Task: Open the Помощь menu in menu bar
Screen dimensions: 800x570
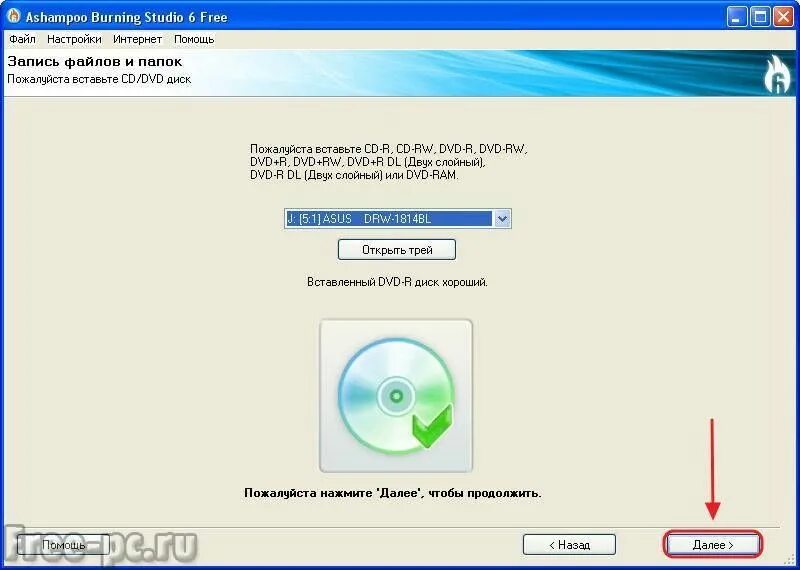Action: (194, 39)
